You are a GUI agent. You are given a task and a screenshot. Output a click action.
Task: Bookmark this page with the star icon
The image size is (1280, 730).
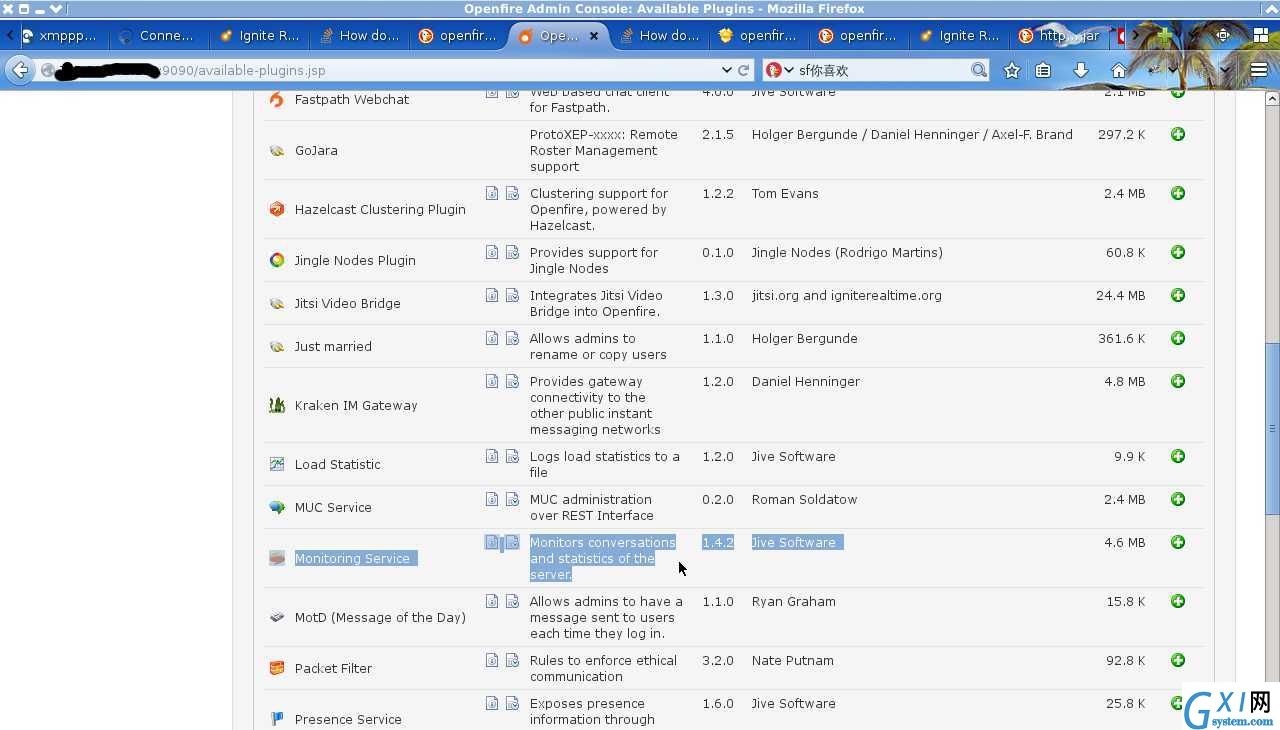[x=1012, y=70]
